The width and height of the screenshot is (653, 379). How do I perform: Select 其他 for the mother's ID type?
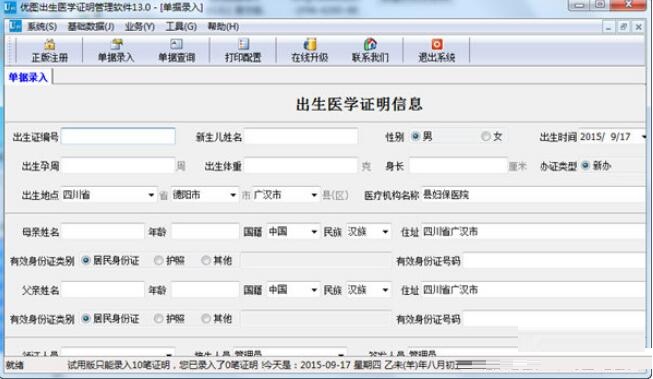coord(206,260)
